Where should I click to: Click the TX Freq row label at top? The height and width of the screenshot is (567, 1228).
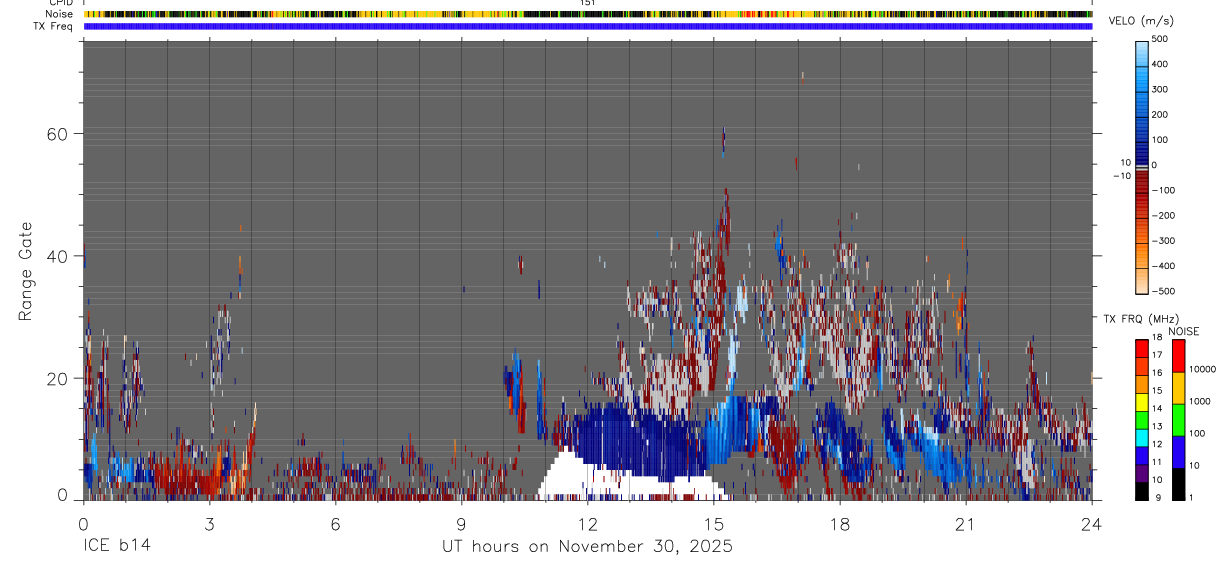point(54,26)
